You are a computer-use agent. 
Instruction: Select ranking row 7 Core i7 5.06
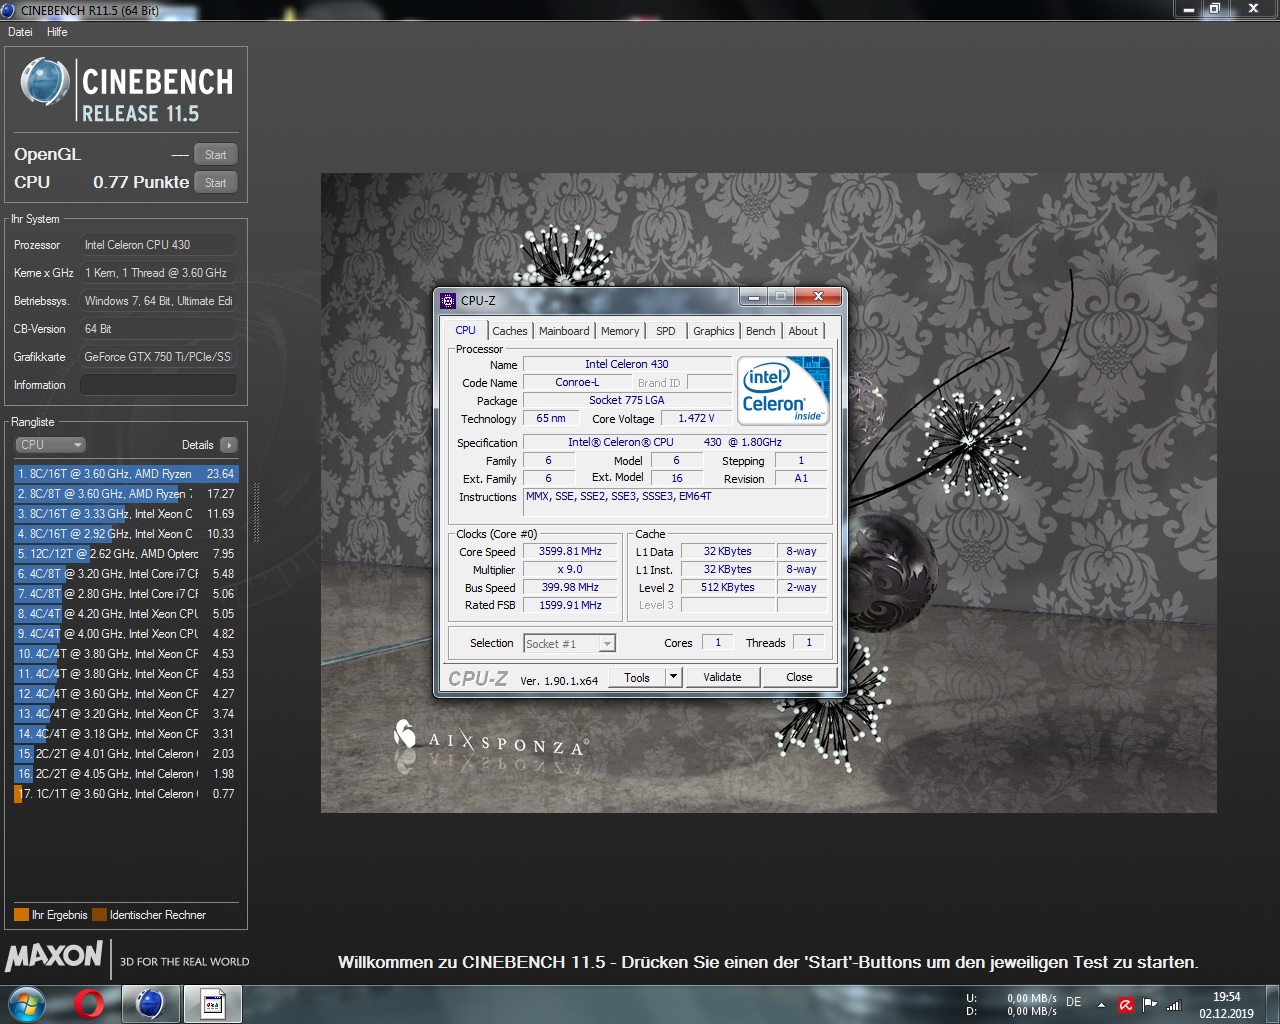[126, 594]
